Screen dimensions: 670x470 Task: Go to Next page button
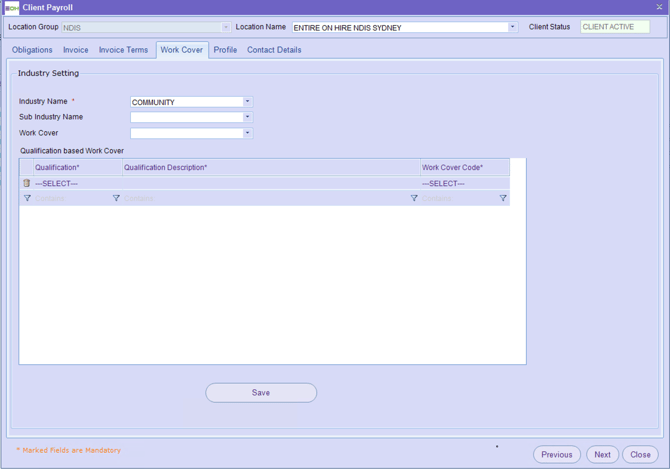(602, 454)
